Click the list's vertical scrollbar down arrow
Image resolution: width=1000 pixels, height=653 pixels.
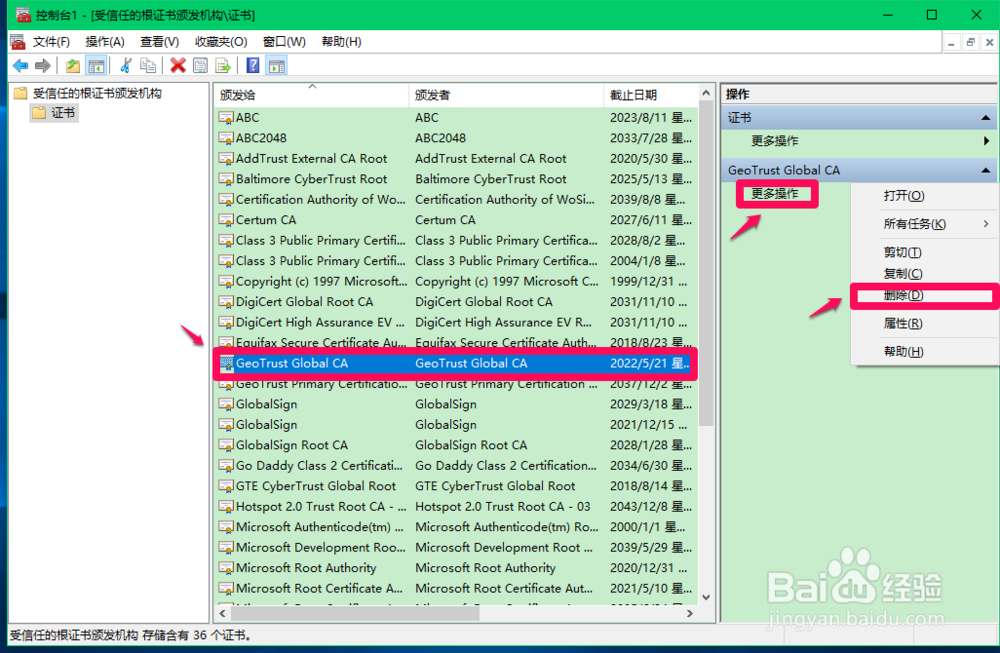[706, 597]
